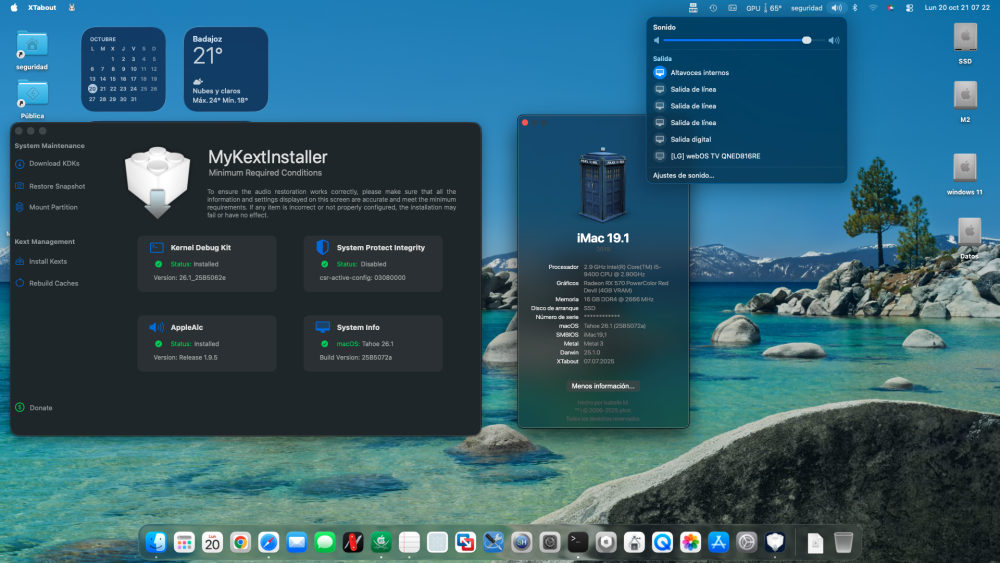Open the Trash in the Dock

843,542
